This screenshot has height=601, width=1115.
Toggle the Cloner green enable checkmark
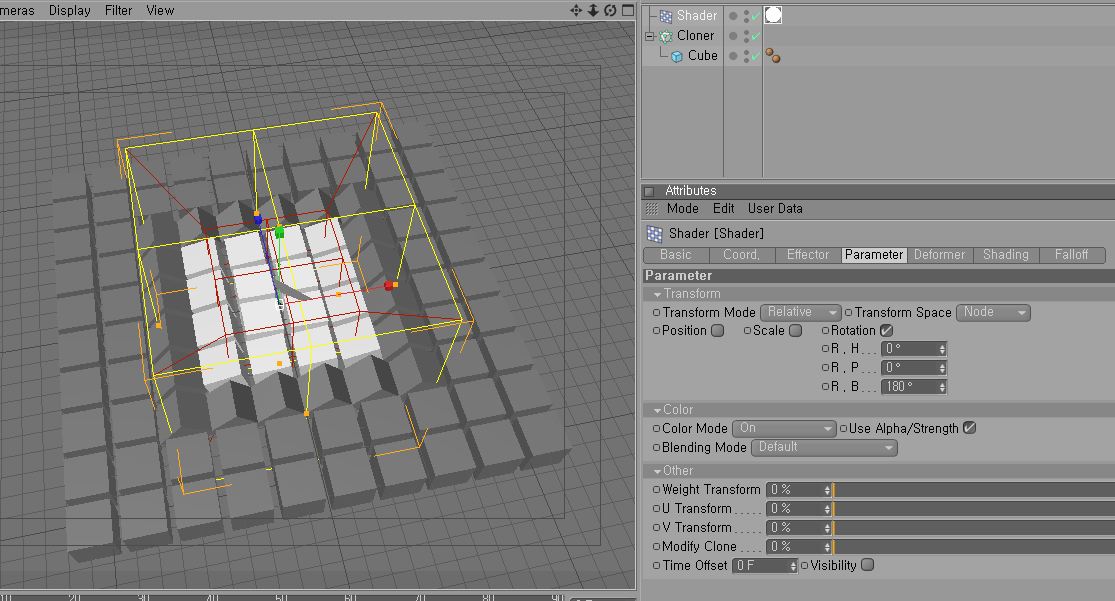coord(755,36)
